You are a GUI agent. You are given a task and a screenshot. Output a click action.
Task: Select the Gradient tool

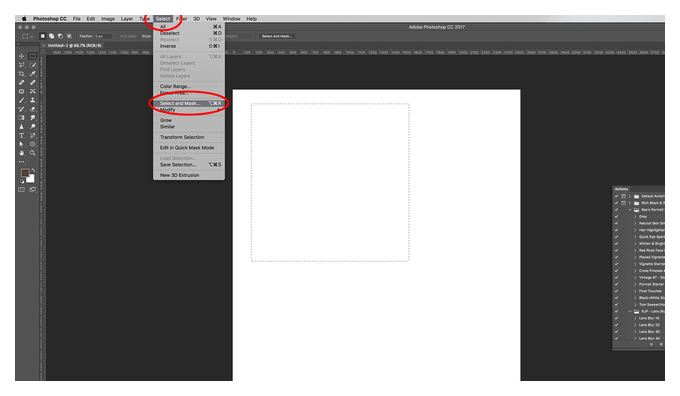[x=21, y=118]
